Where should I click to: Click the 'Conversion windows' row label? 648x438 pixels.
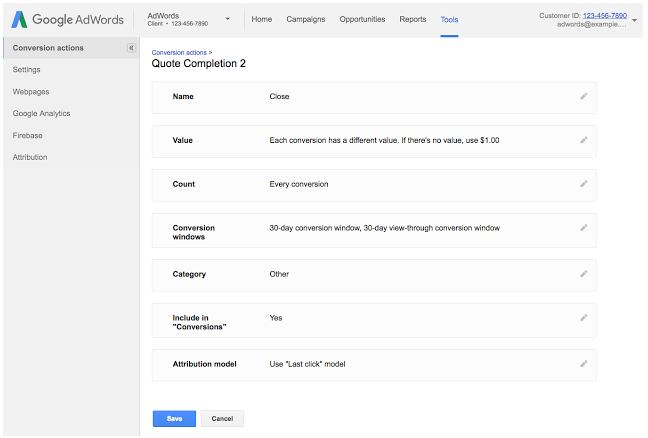tap(194, 232)
